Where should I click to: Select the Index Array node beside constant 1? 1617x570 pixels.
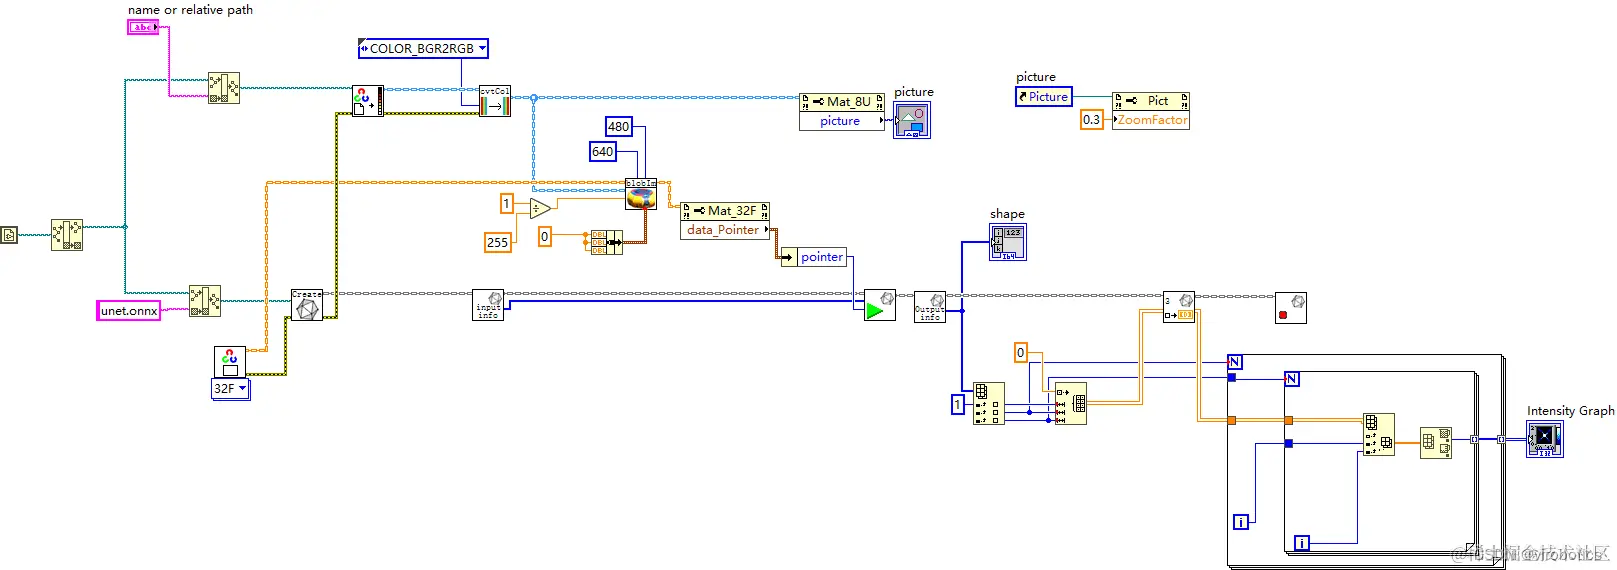click(x=989, y=404)
